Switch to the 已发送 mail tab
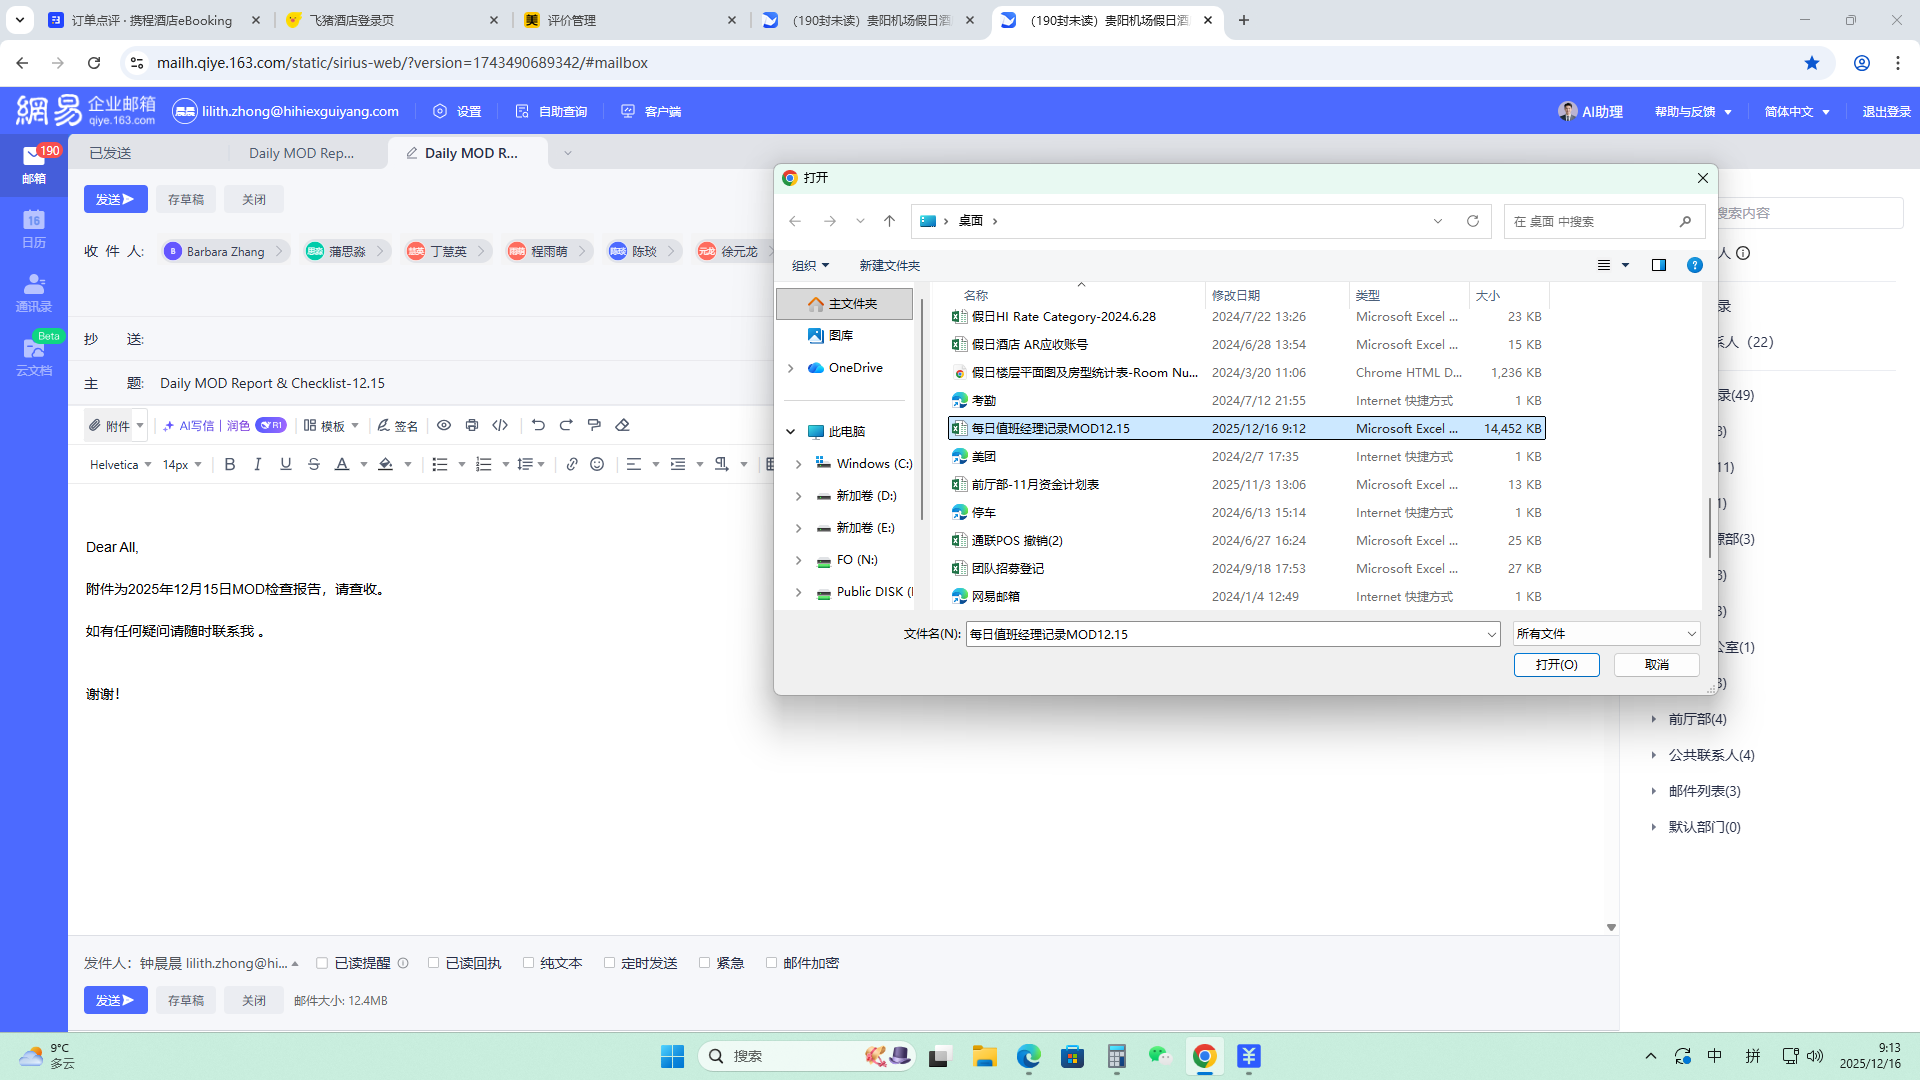Screen dimensions: 1920x1080 point(110,153)
